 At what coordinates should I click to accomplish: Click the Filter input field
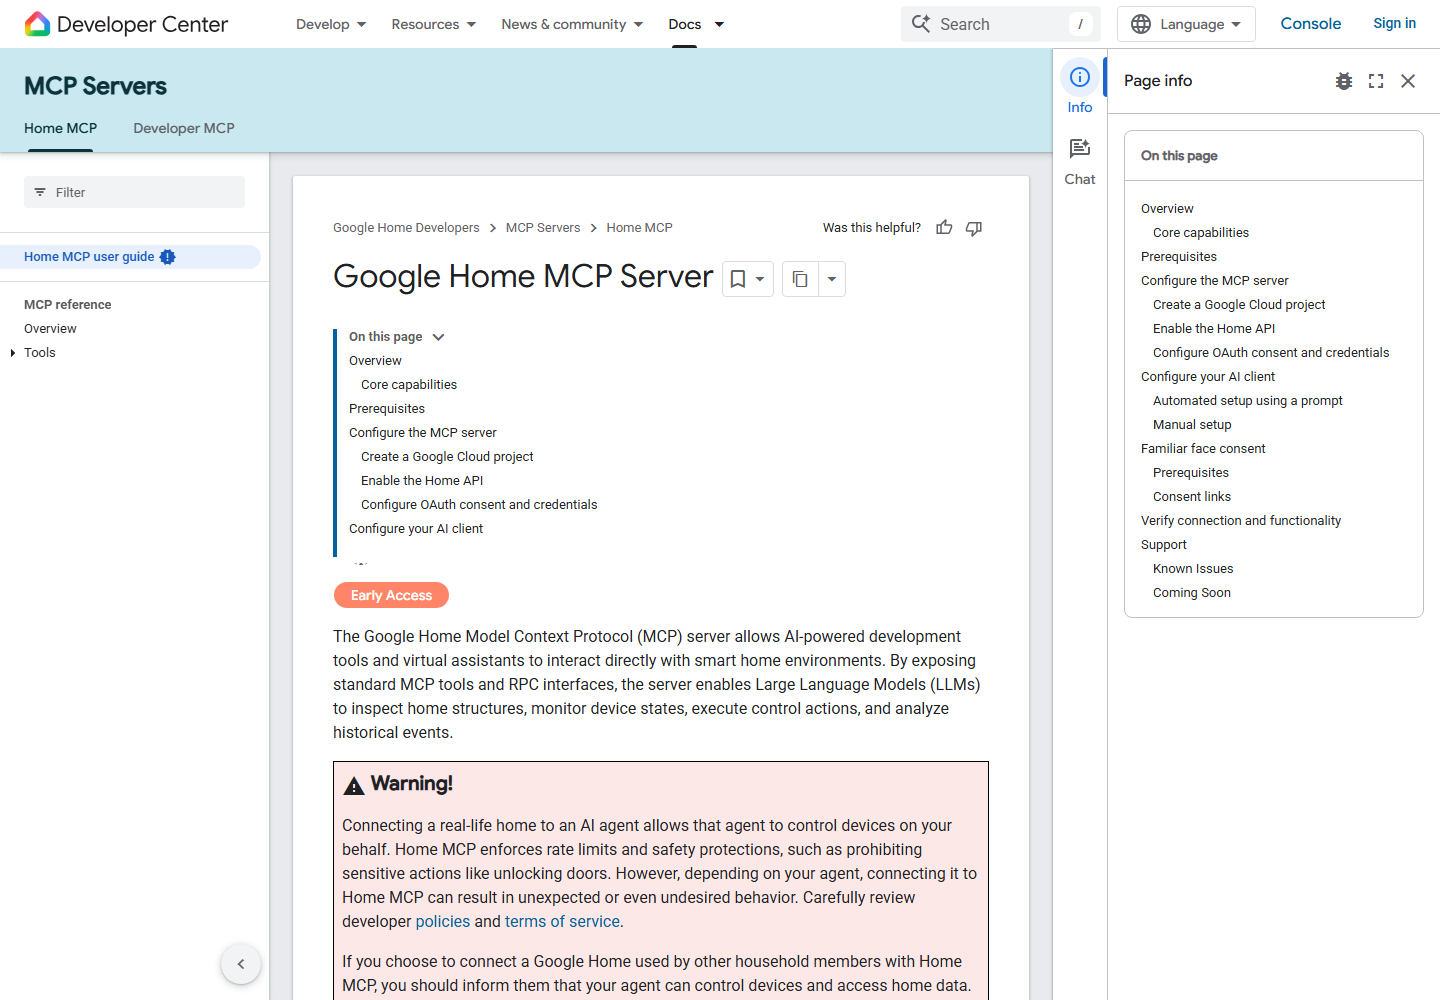(x=134, y=192)
